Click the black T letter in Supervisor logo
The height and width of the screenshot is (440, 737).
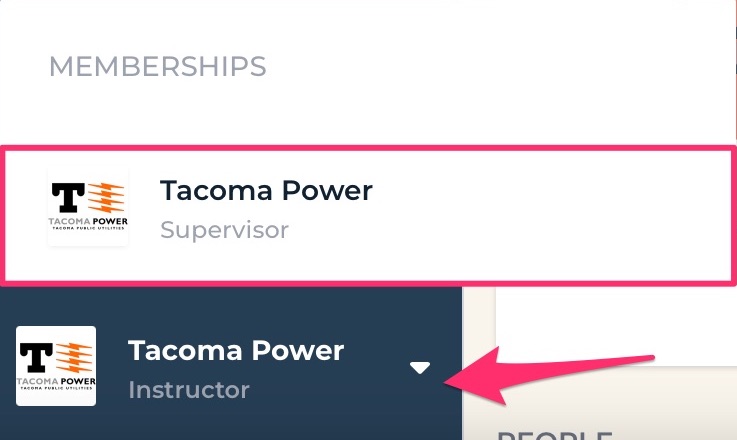coord(68,197)
